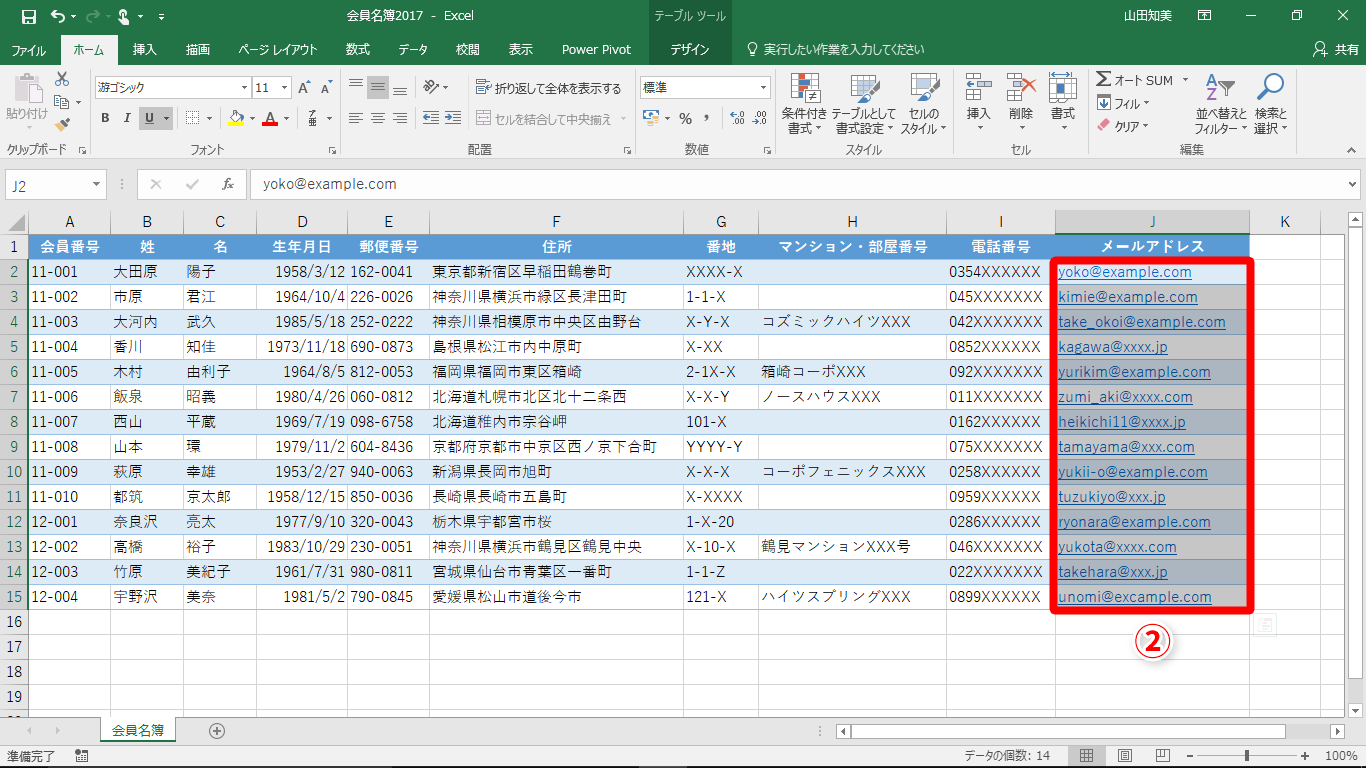Click the fill color paint bucket swatch
Screen dimensions: 1366x768
pos(235,118)
